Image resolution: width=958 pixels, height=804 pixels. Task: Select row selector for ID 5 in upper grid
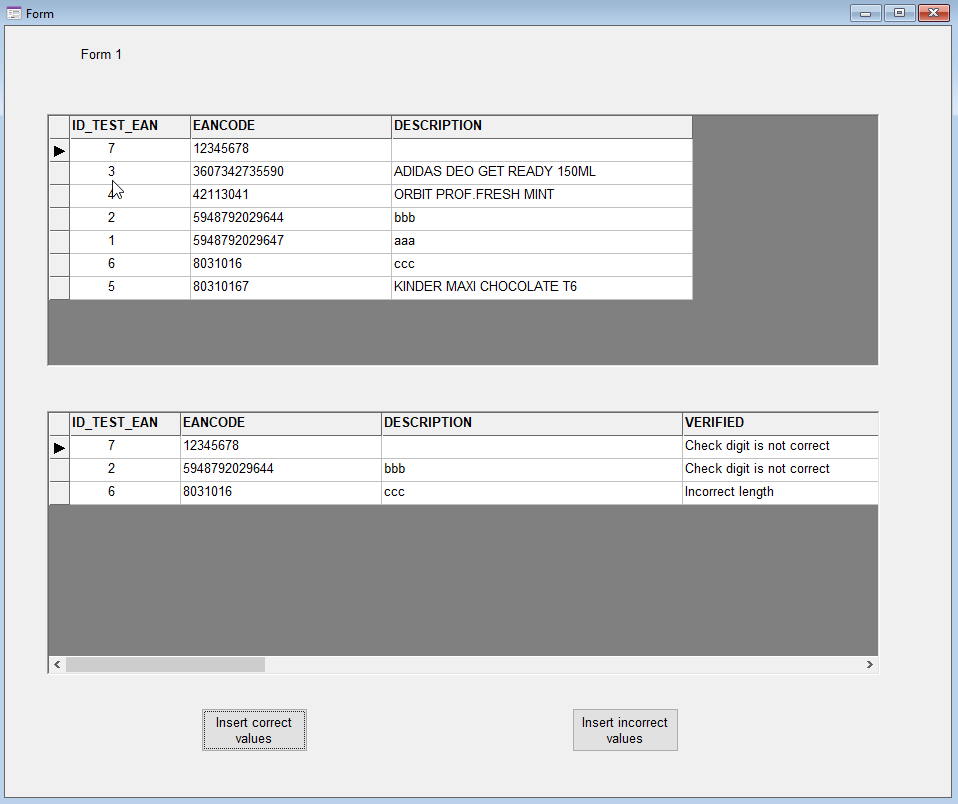[x=59, y=287]
